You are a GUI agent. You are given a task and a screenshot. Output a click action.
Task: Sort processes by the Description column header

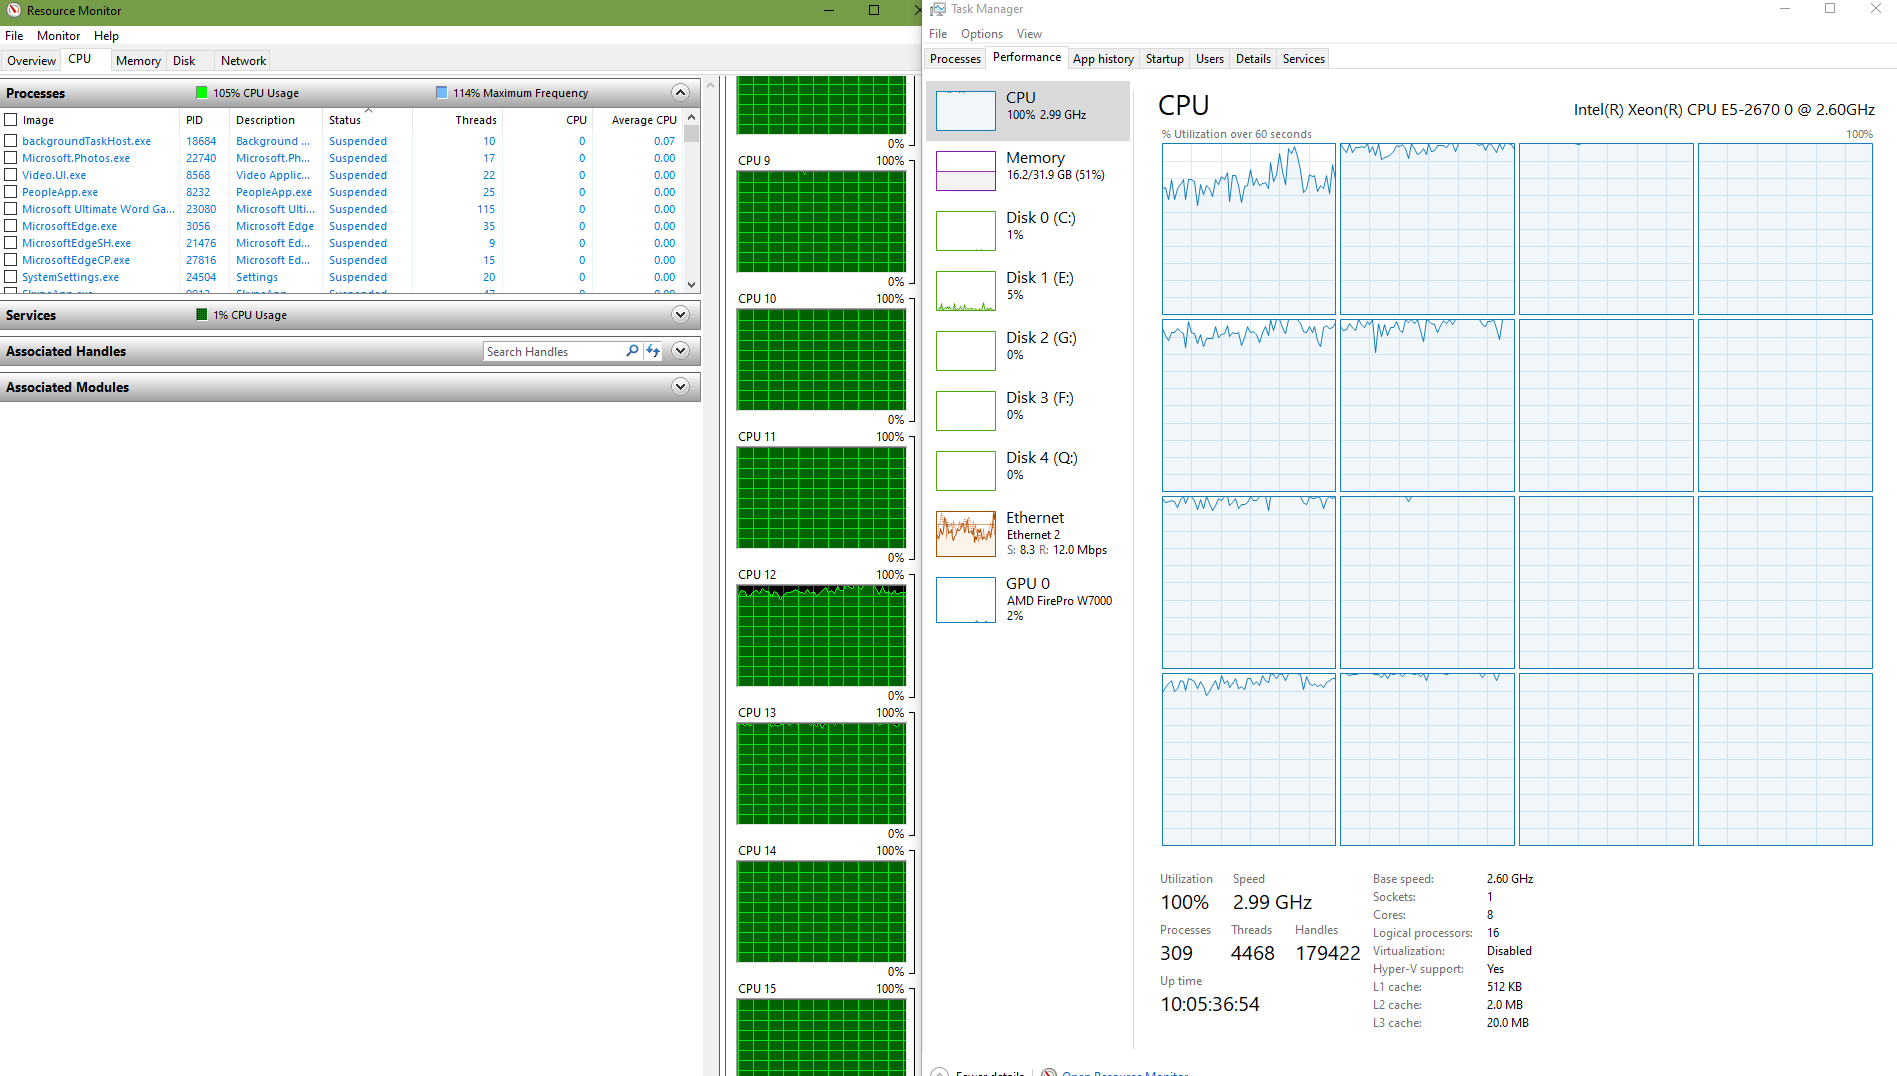coord(277,120)
